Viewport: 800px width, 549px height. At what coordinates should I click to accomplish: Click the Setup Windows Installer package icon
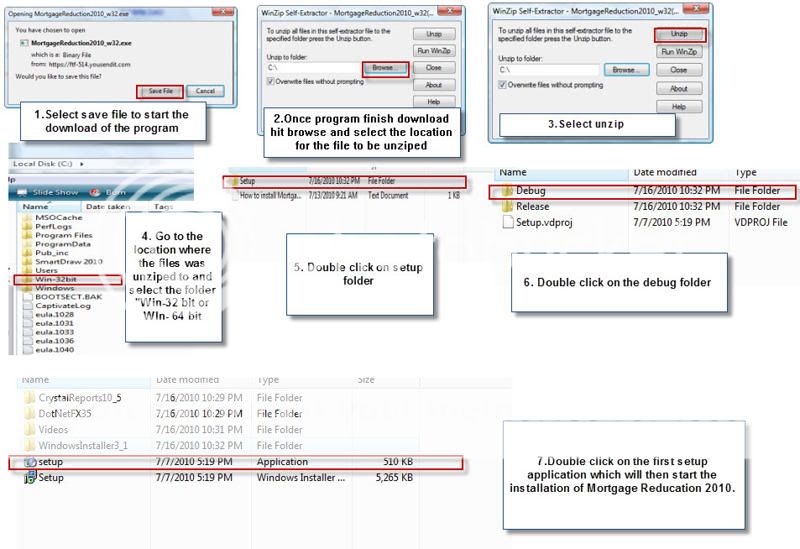28,478
